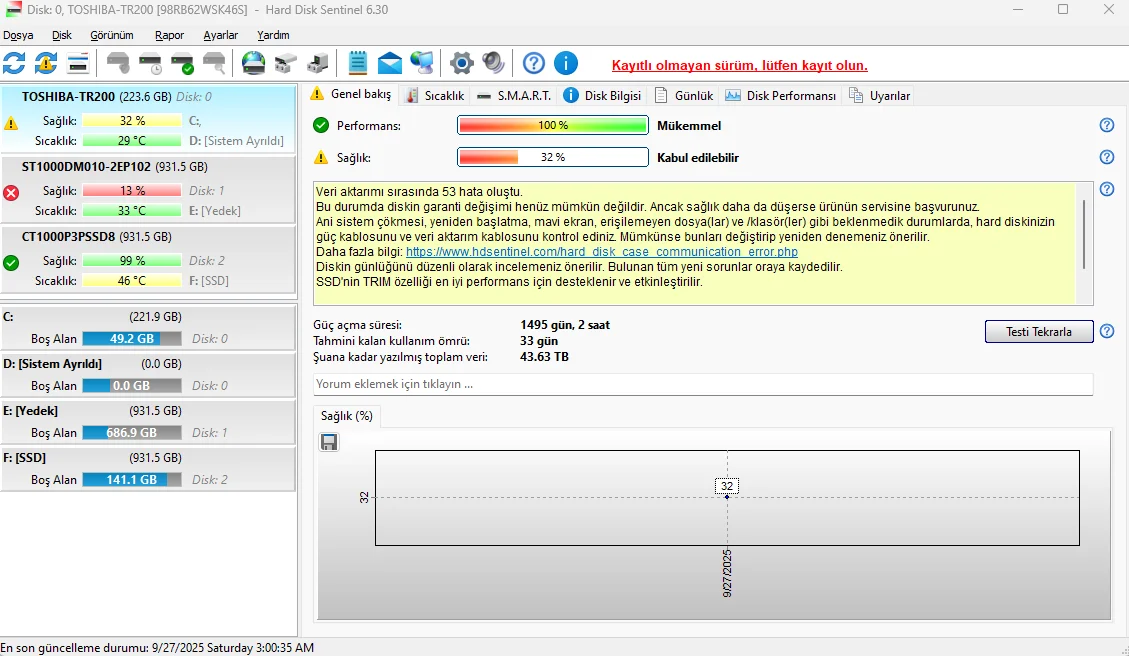Click the Performans 100 % bar
Screen dimensions: 1129x656
pos(553,125)
